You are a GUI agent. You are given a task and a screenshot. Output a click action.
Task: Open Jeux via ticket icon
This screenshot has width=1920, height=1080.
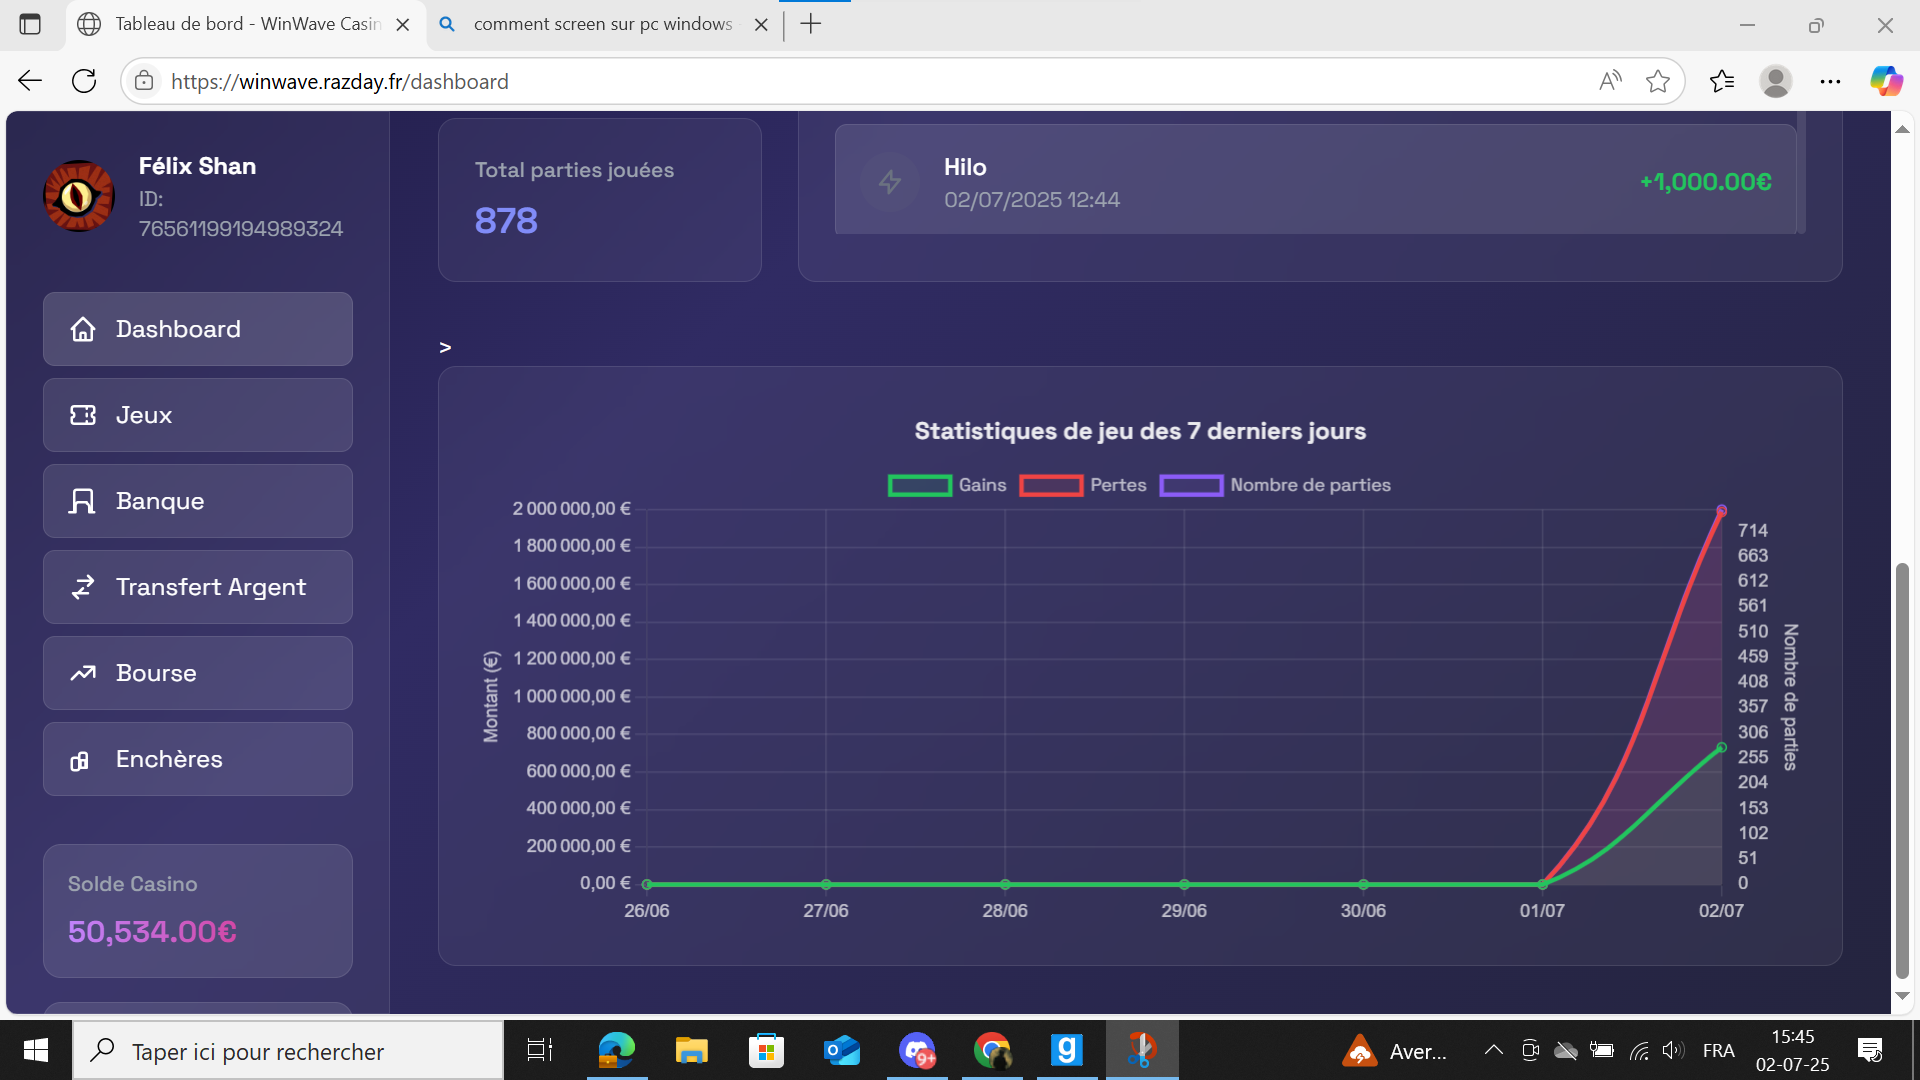pos(83,415)
